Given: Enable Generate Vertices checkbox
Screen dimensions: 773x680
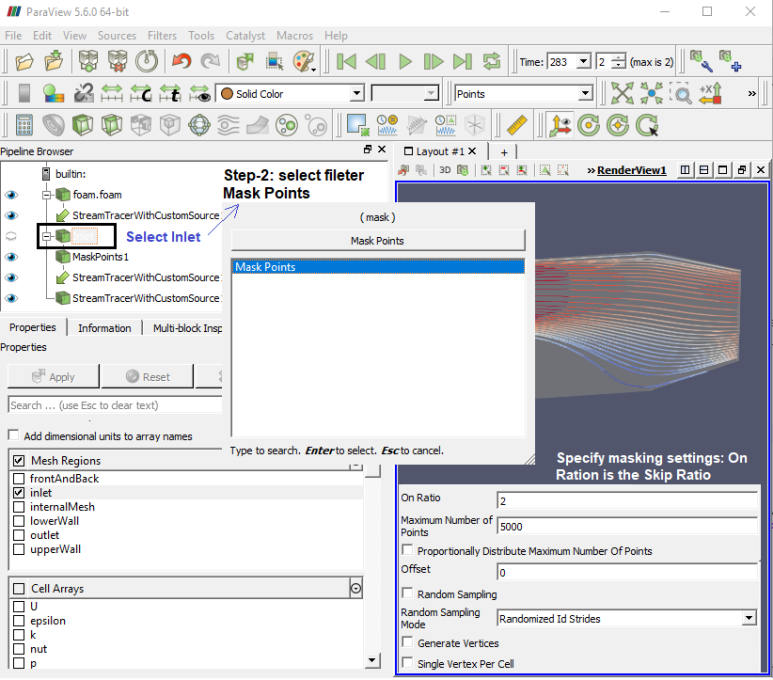Looking at the screenshot, I should click(x=408, y=642).
